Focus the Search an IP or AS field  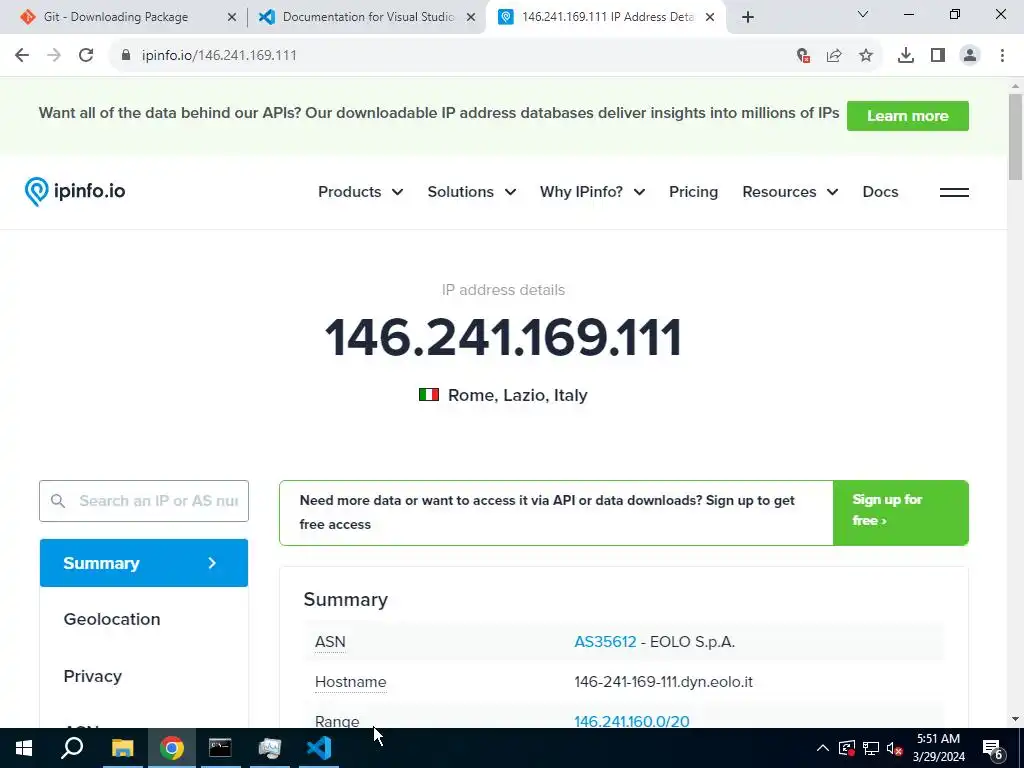[x=144, y=501]
